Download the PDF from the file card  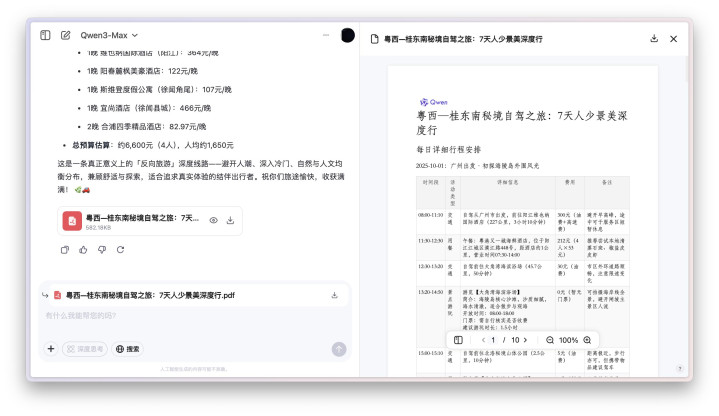pos(230,221)
